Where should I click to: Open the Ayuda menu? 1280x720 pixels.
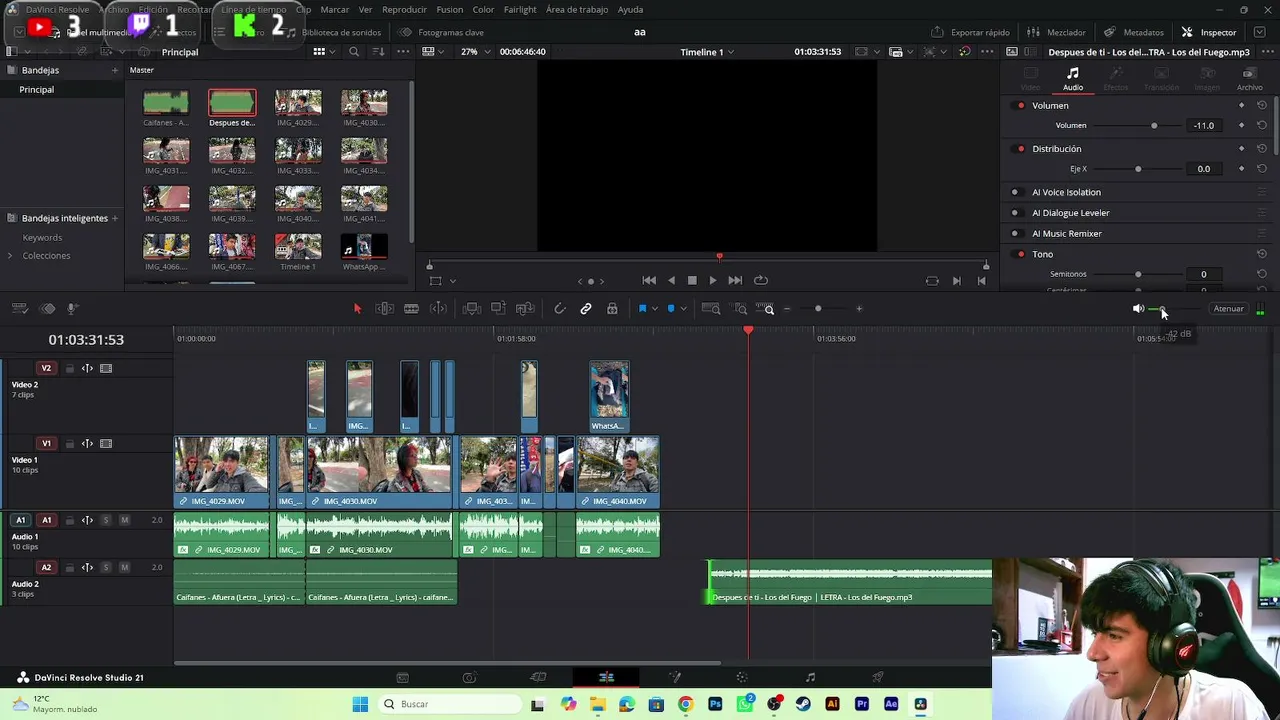(630, 9)
